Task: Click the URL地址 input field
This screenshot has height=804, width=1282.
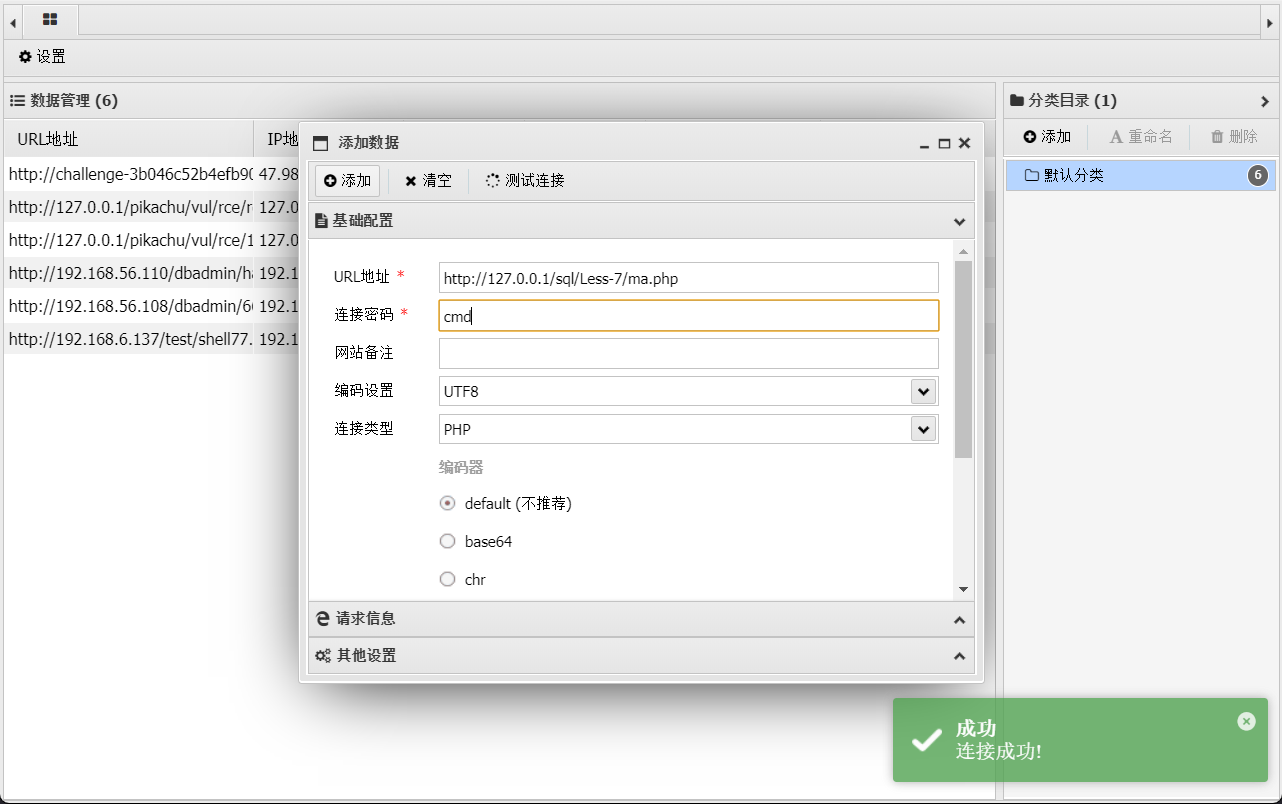Action: pos(689,278)
